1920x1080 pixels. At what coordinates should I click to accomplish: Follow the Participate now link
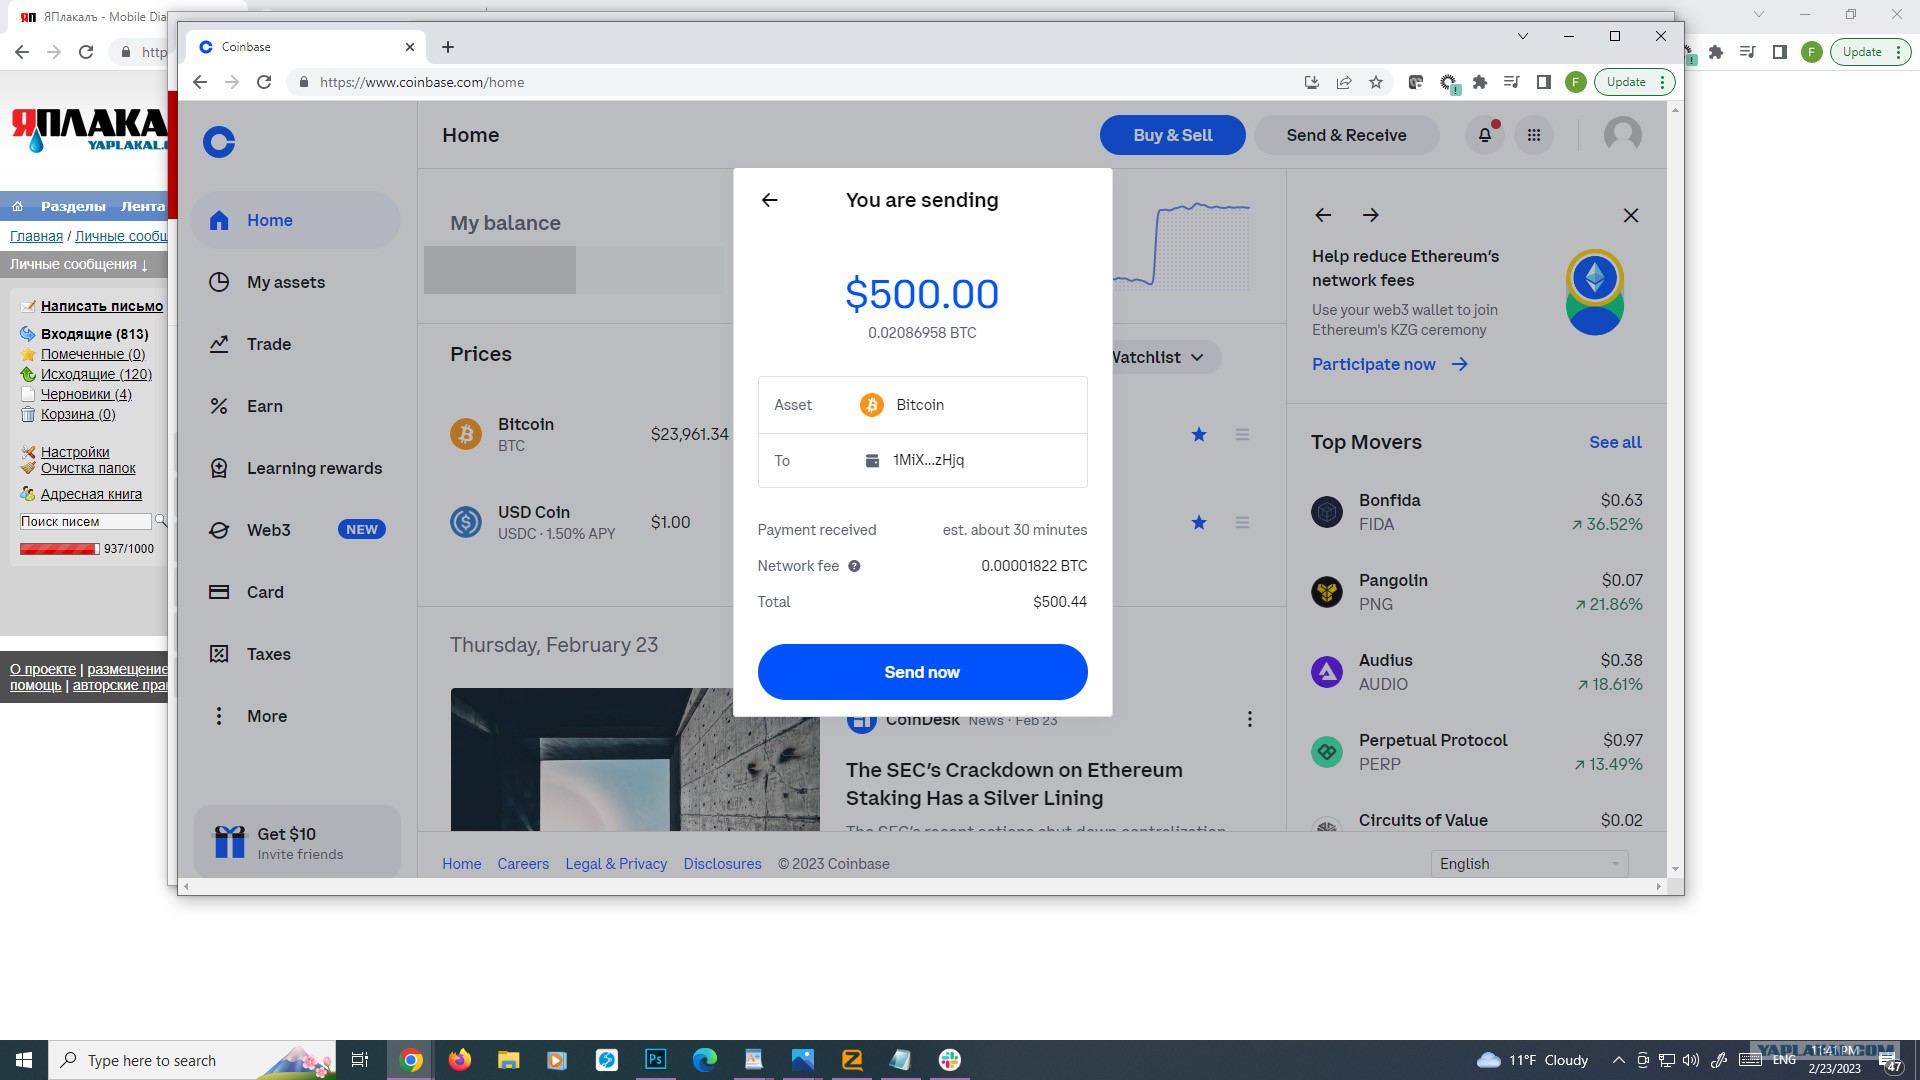point(1390,364)
